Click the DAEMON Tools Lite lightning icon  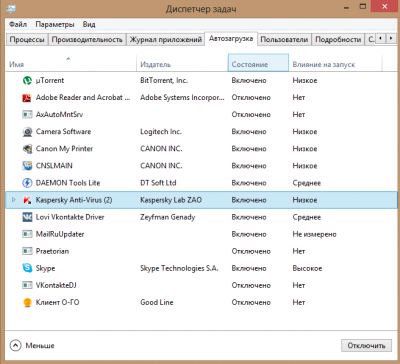[x=27, y=183]
